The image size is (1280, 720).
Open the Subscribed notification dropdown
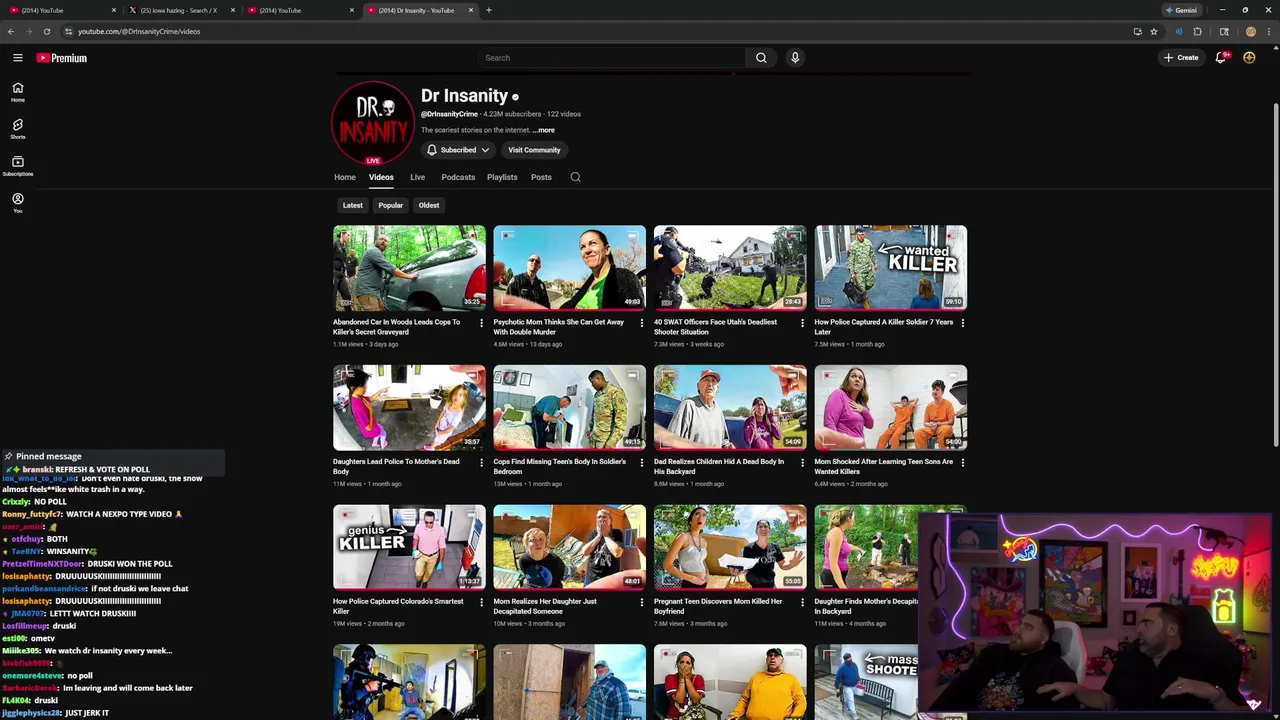tap(458, 150)
